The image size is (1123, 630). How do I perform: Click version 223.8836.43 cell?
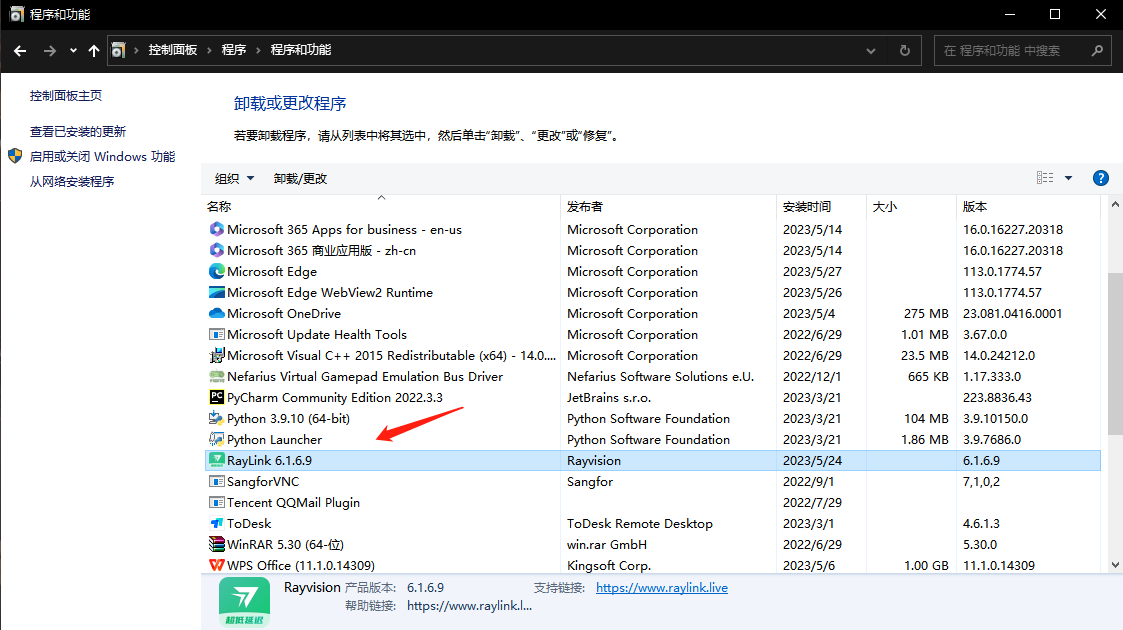[997, 397]
